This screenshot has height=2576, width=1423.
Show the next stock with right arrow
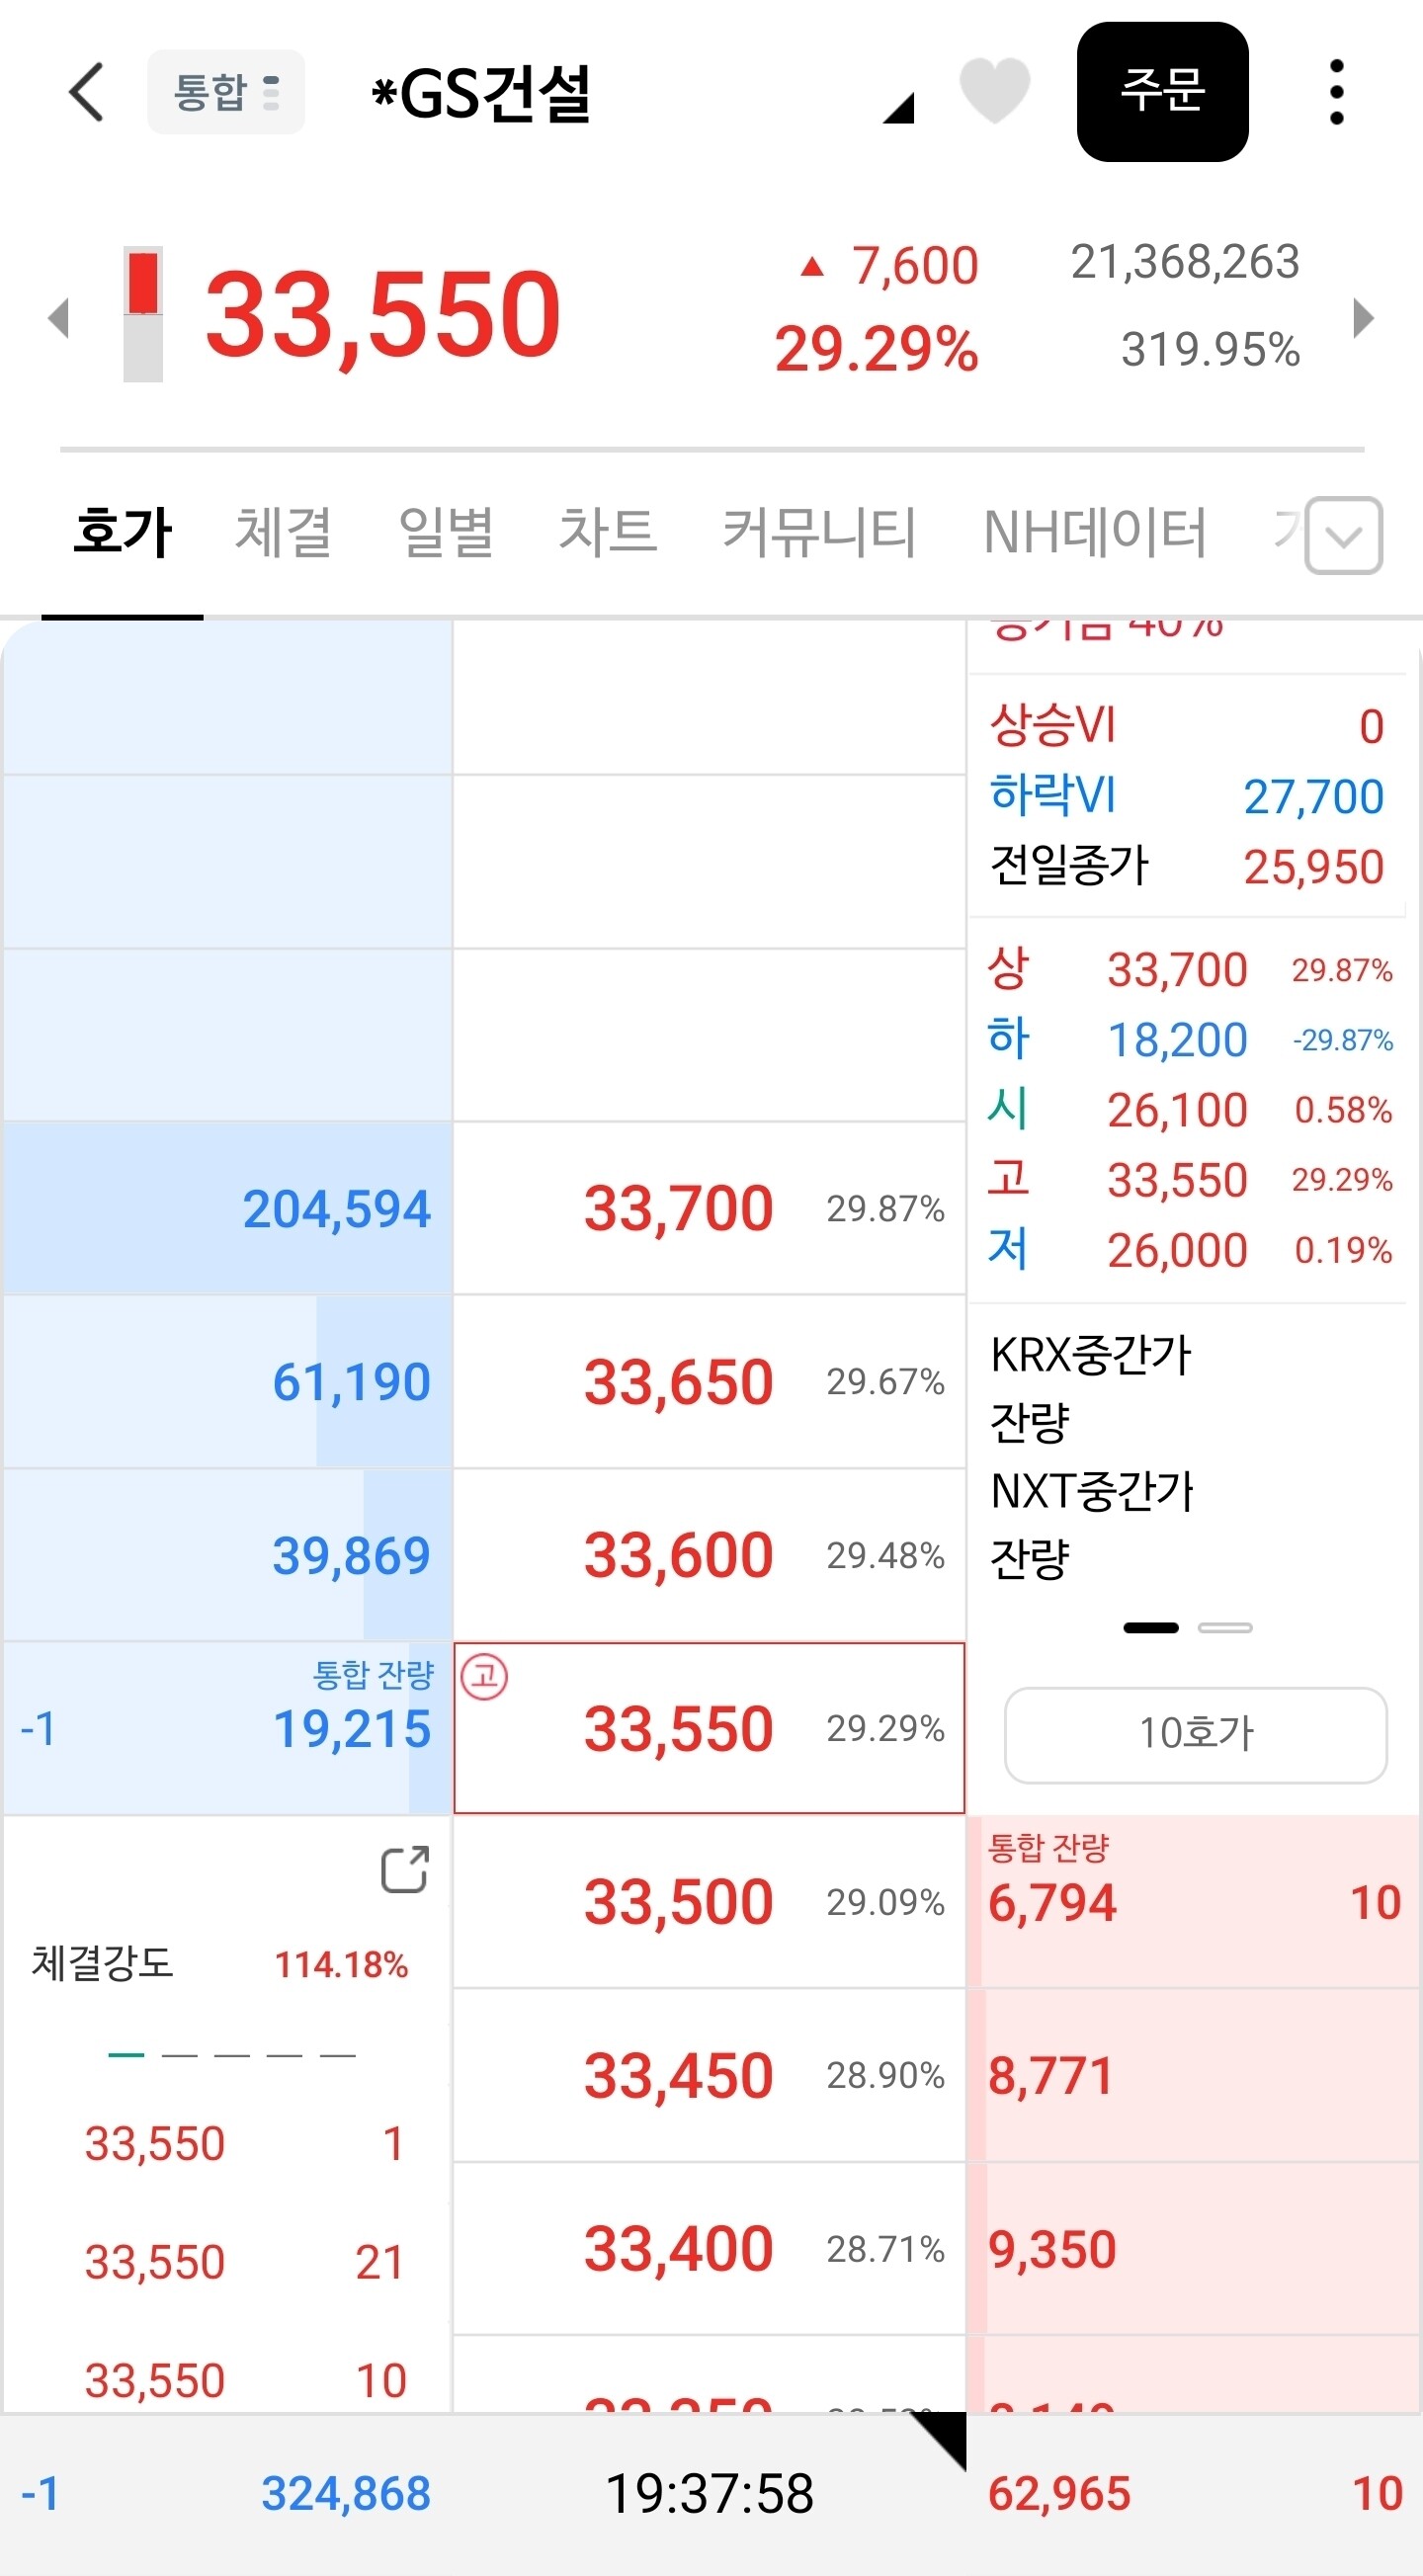(1363, 318)
